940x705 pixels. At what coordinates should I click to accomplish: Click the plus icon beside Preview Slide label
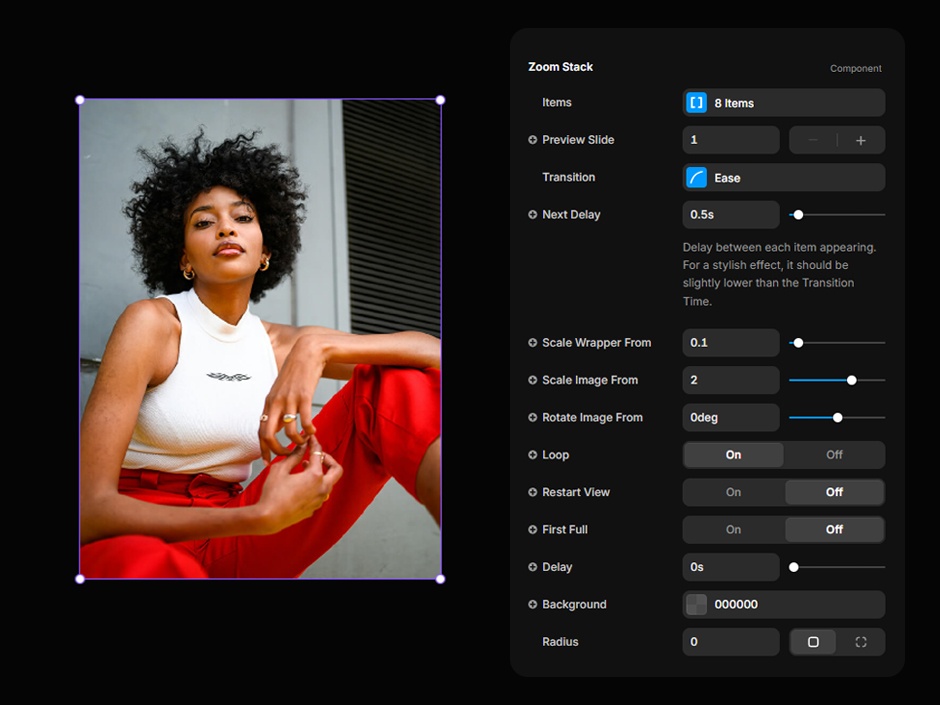tap(533, 140)
